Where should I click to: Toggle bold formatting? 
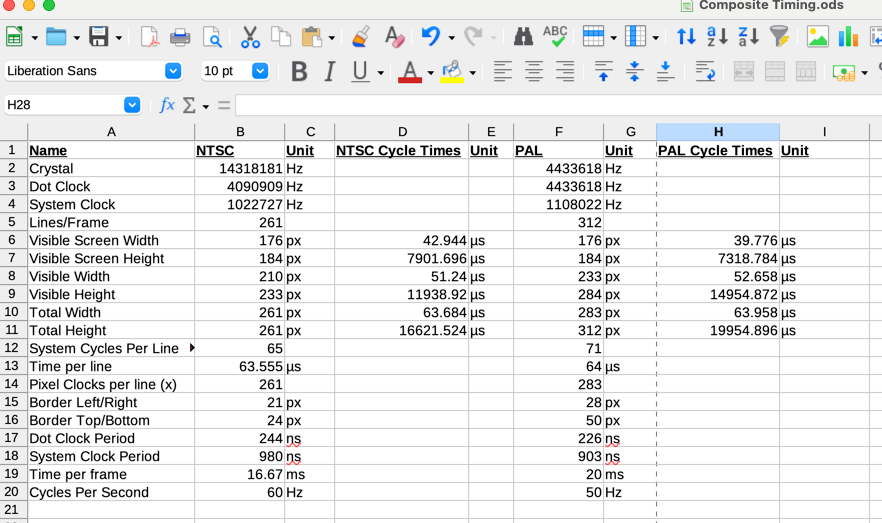point(298,71)
